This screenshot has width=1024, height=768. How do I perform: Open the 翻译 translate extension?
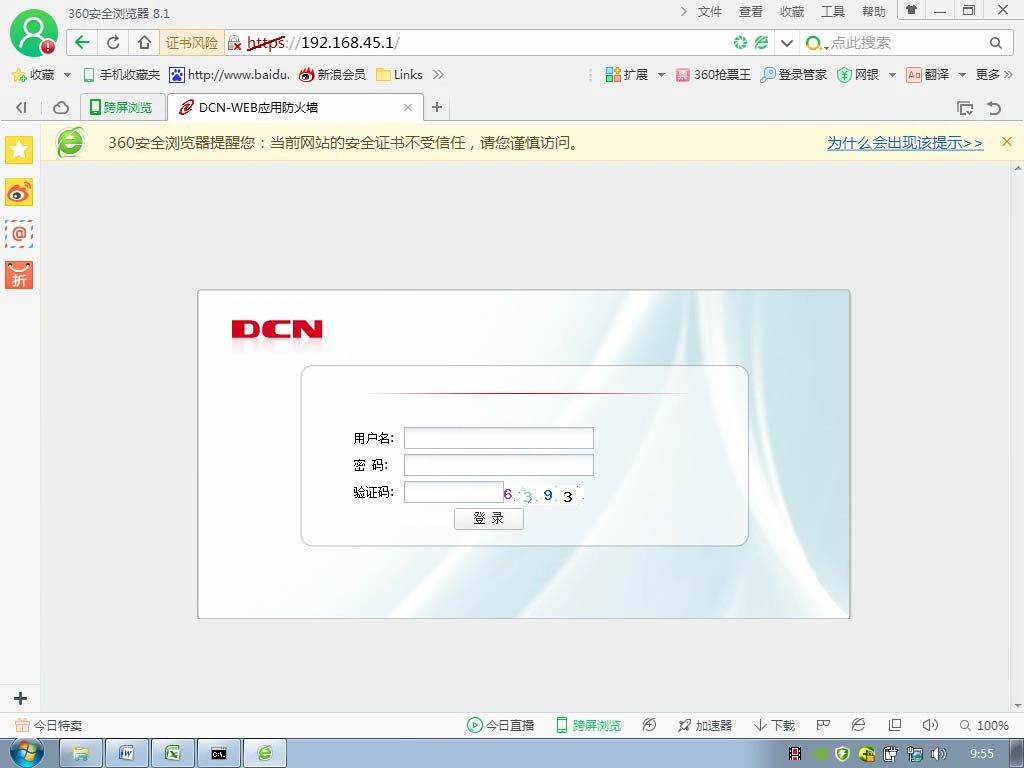click(x=927, y=75)
